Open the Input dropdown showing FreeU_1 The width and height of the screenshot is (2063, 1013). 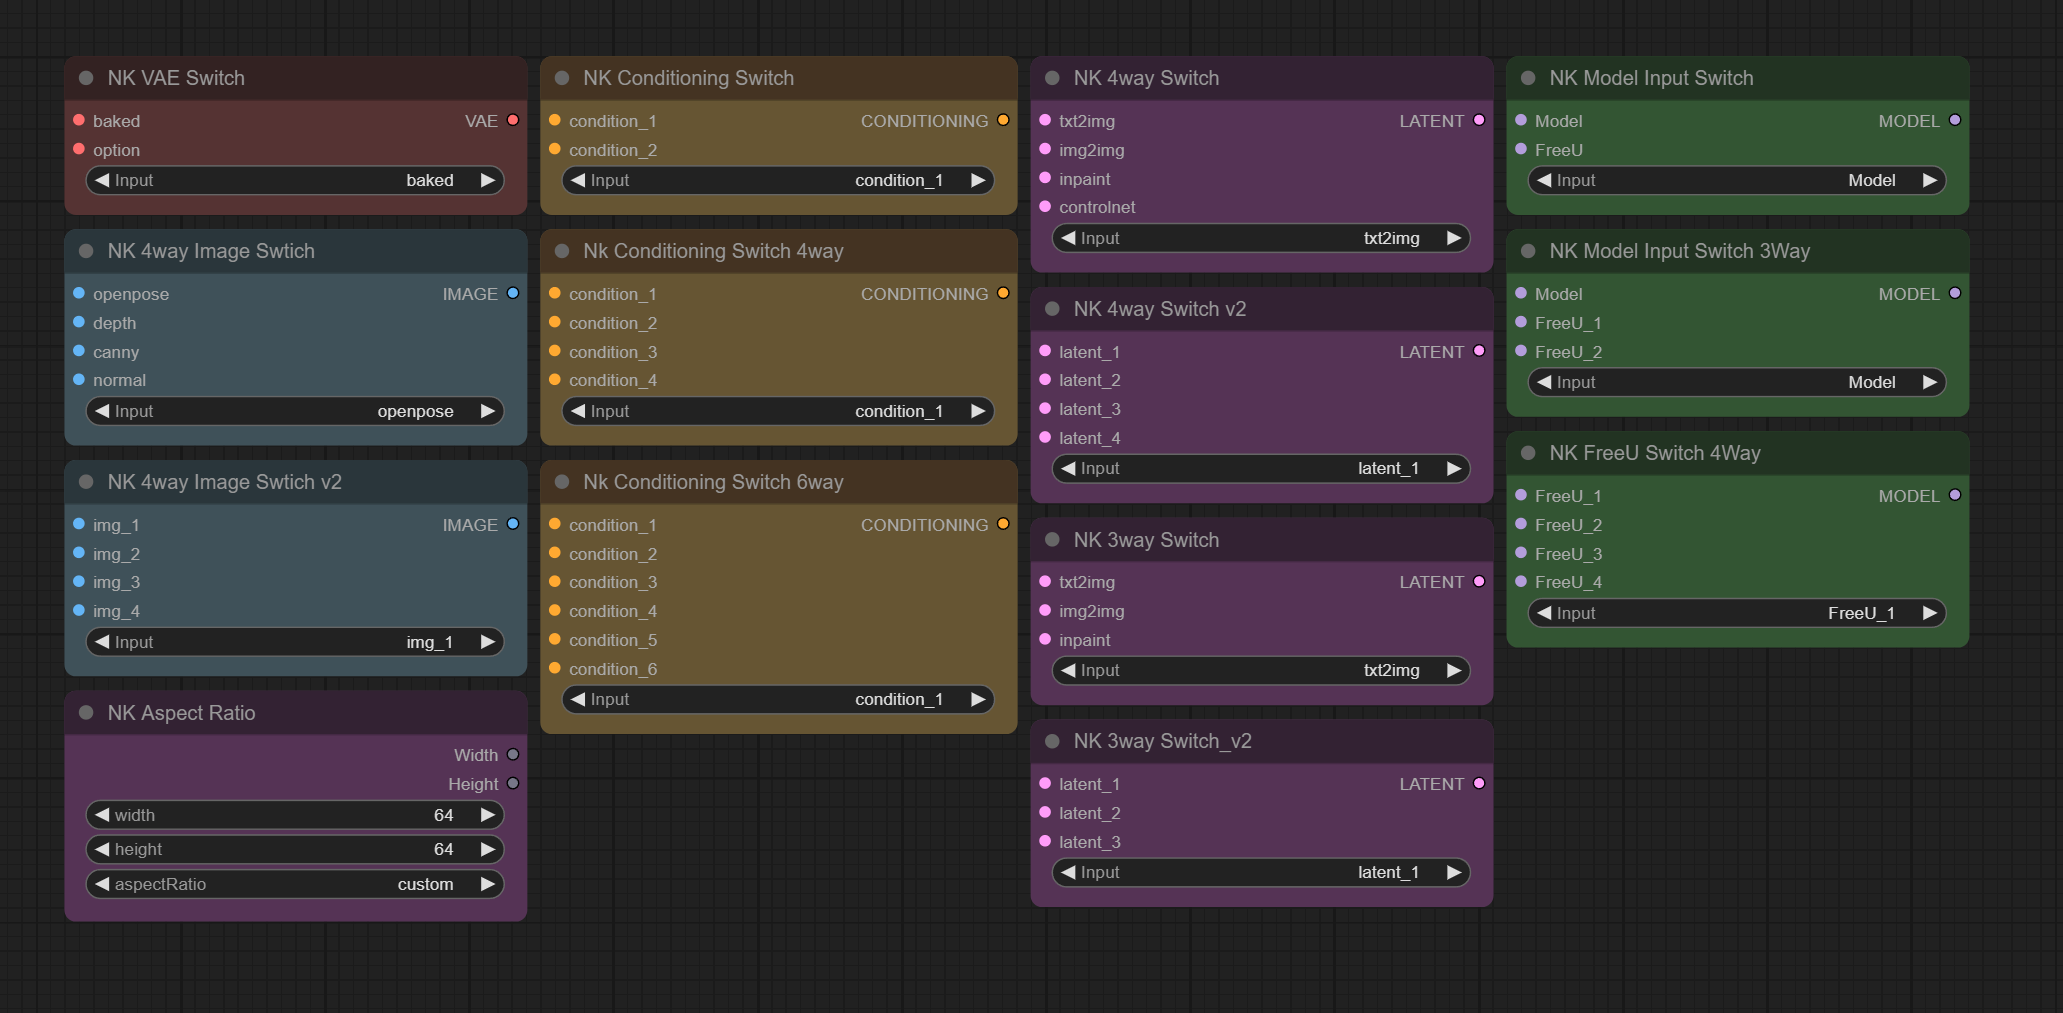[x=1736, y=613]
